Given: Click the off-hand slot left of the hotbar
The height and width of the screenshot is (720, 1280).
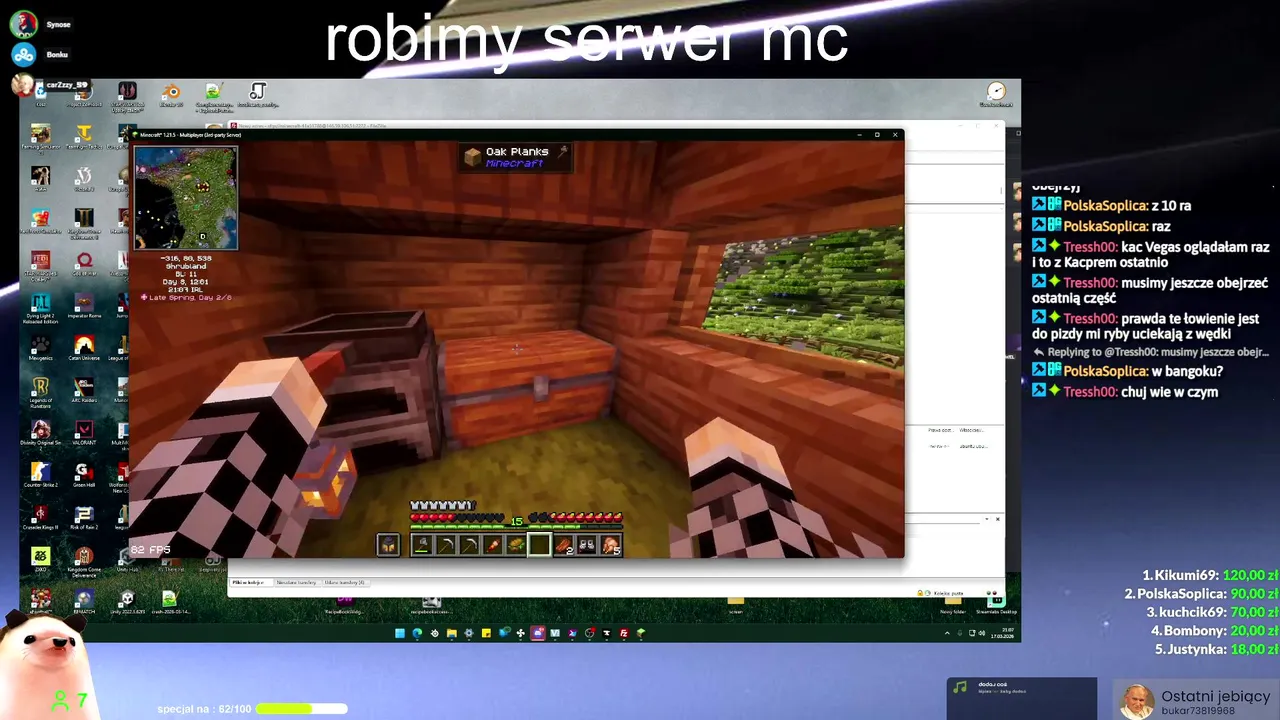Looking at the screenshot, I should tap(388, 545).
